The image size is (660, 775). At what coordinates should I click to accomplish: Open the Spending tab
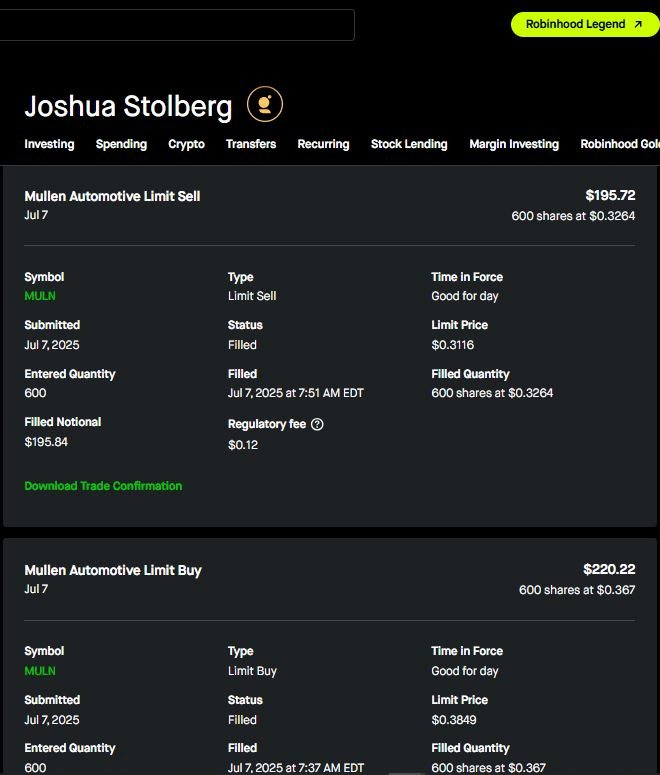[x=121, y=144]
